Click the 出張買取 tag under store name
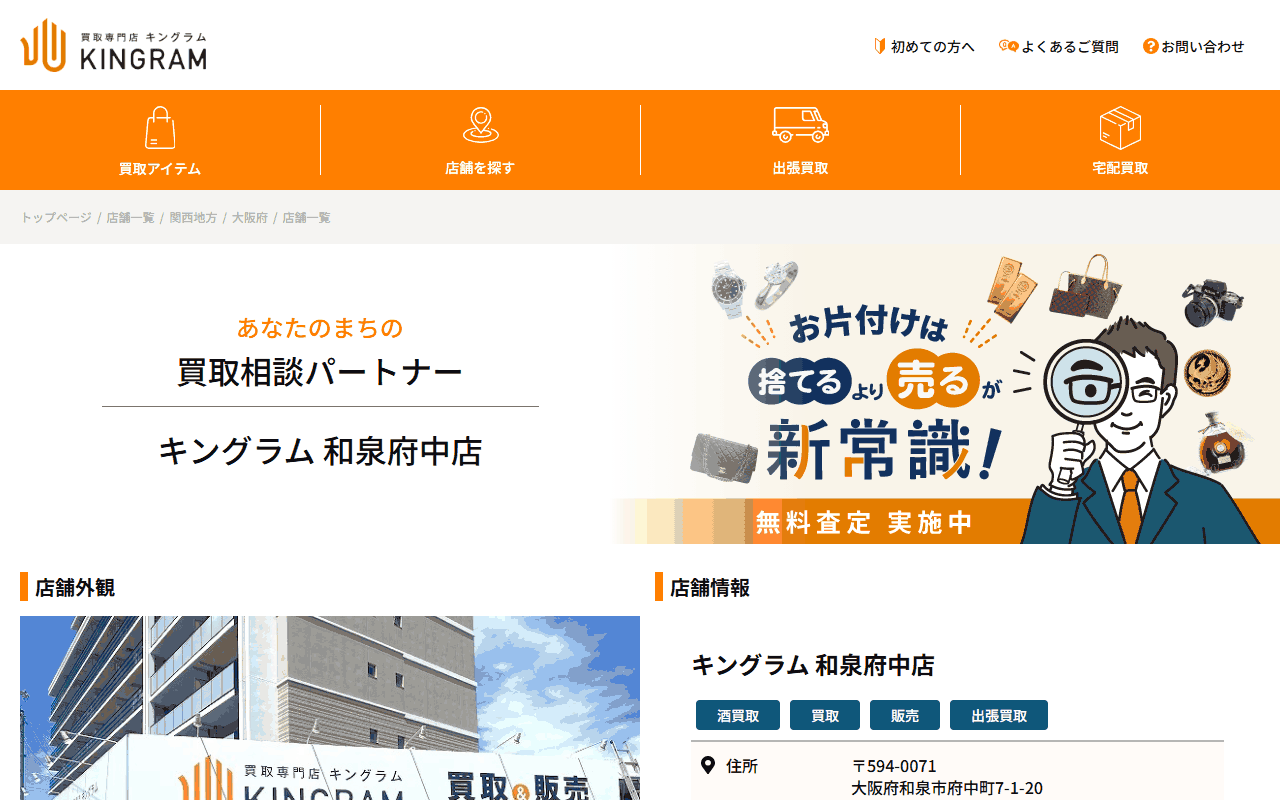 pos(999,716)
